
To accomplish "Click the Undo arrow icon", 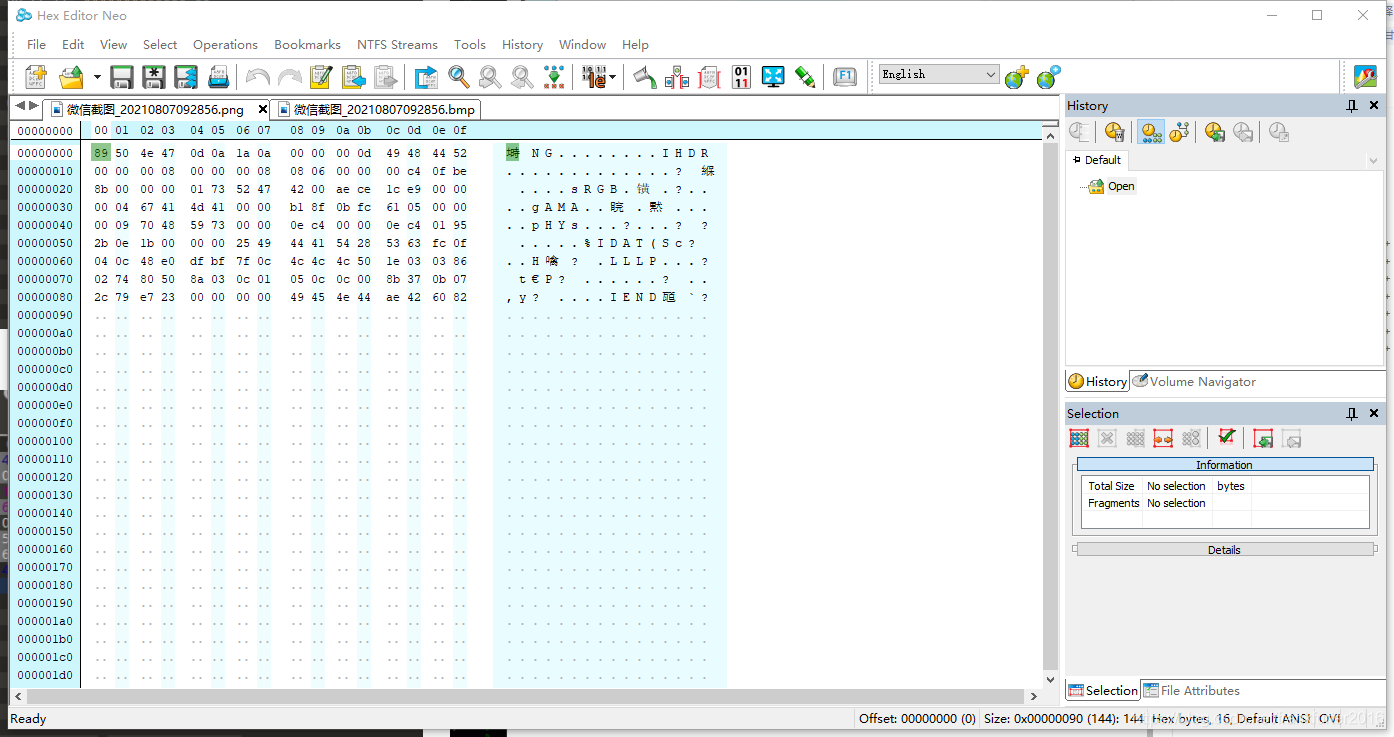I will click(x=257, y=76).
